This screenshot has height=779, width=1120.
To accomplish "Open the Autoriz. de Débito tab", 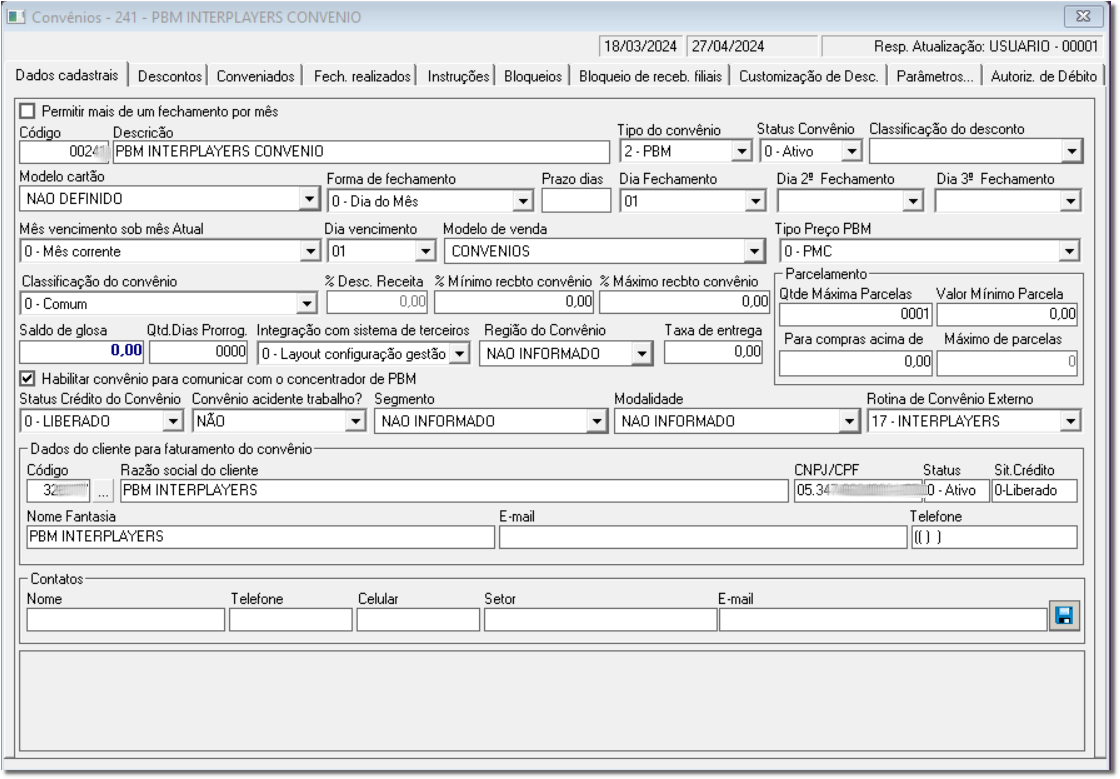I will pos(1044,76).
